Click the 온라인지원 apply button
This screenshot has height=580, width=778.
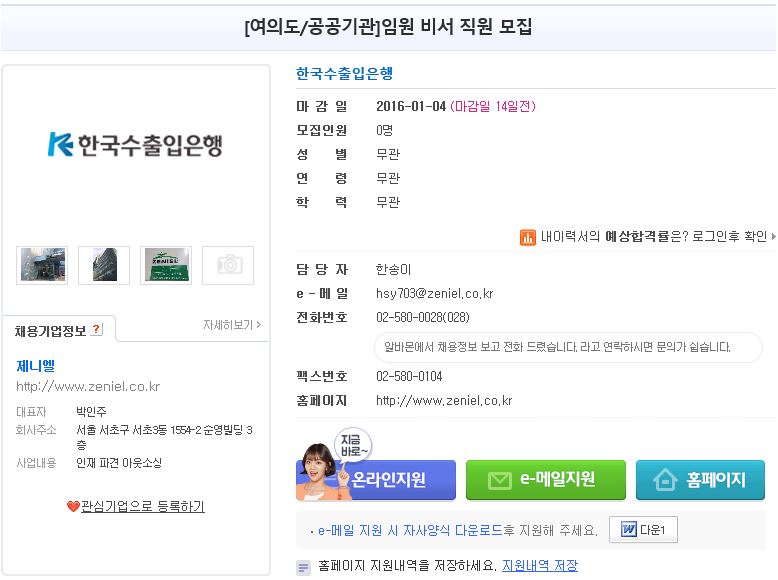click(x=376, y=479)
